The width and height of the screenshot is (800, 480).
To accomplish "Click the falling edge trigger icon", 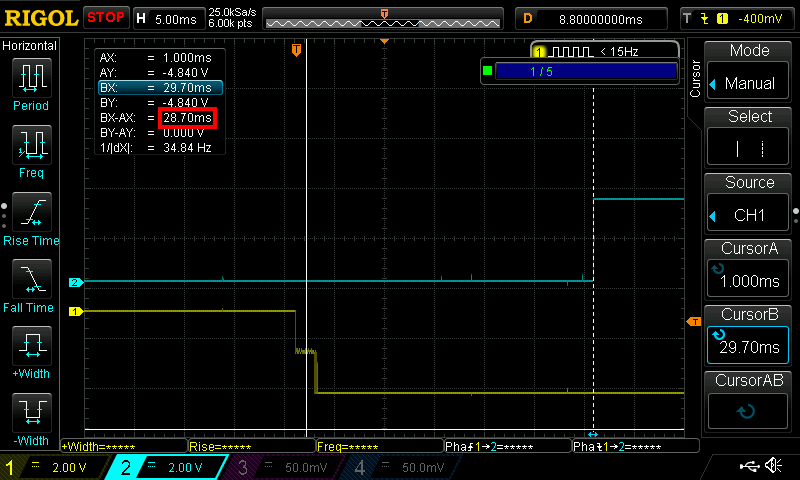I will click(x=705, y=19).
